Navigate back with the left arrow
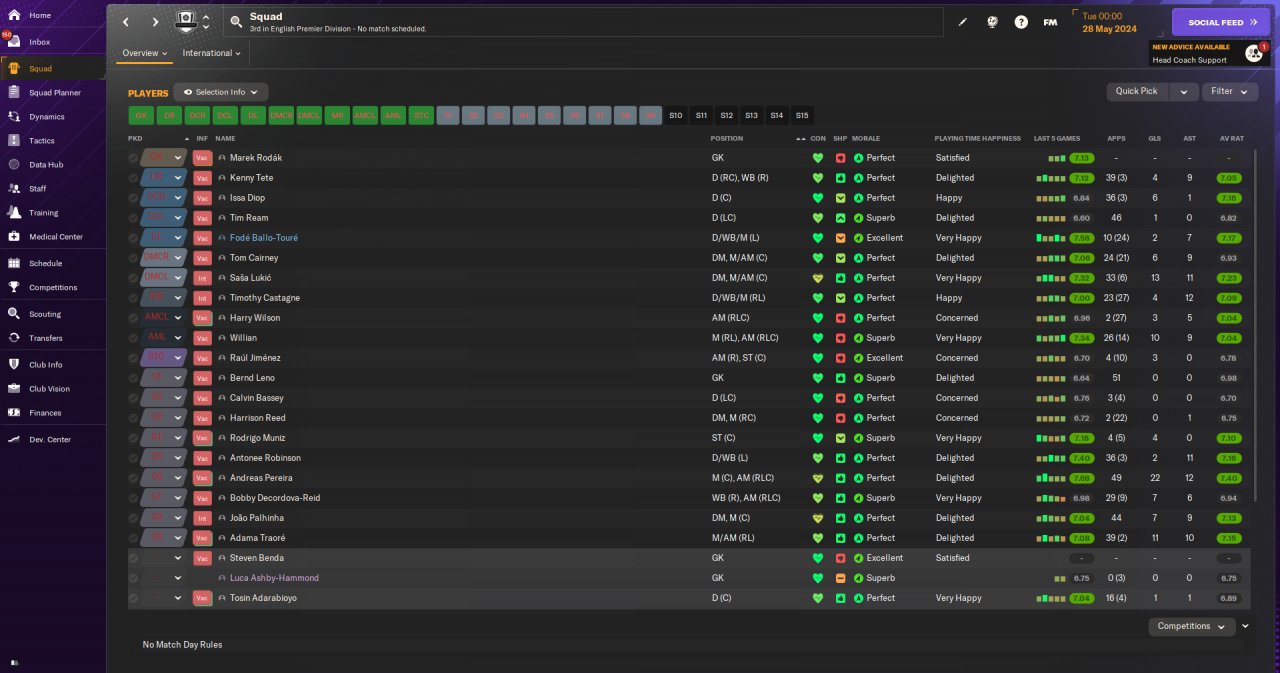 click(x=126, y=22)
